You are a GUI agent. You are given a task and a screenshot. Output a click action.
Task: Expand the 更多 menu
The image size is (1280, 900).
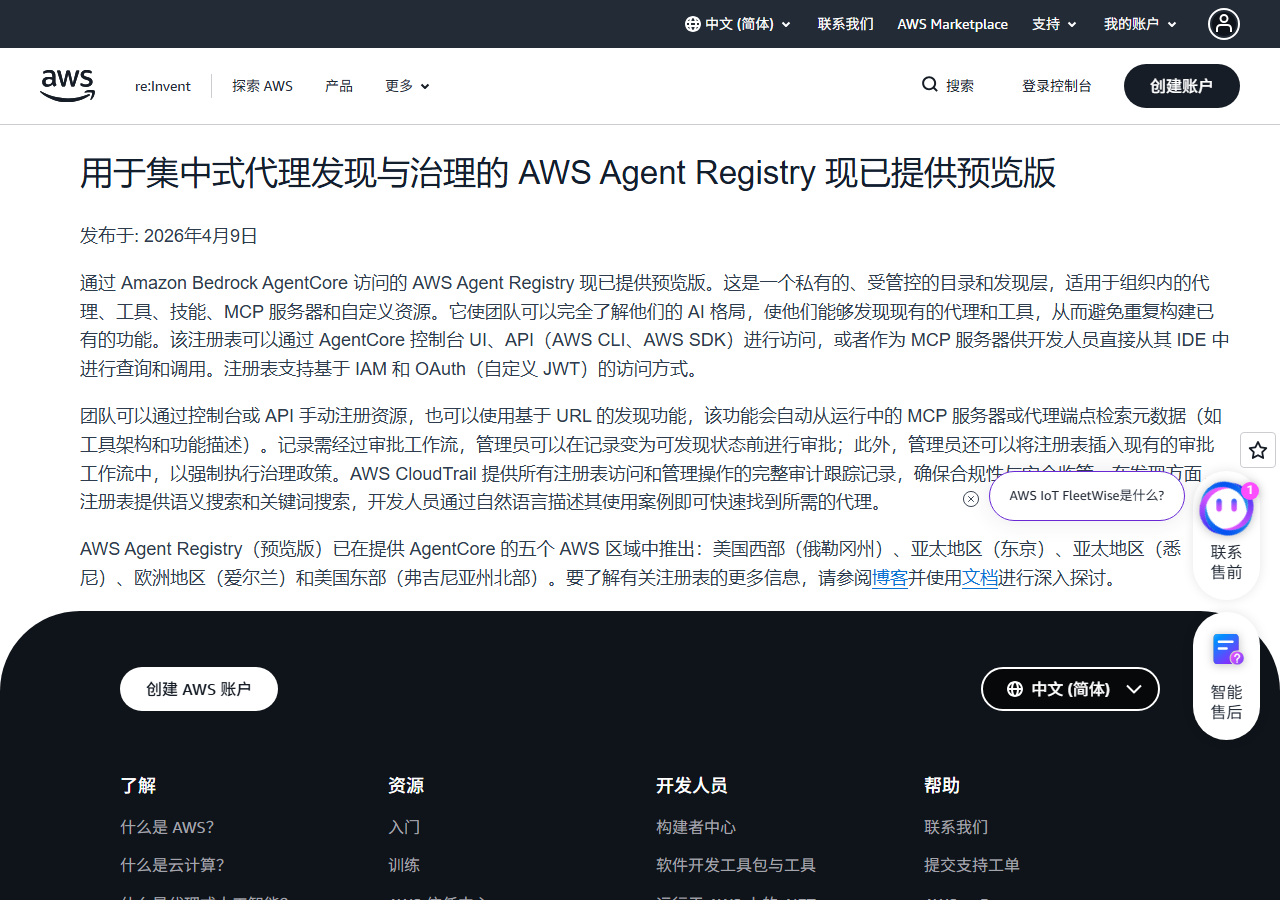407,86
